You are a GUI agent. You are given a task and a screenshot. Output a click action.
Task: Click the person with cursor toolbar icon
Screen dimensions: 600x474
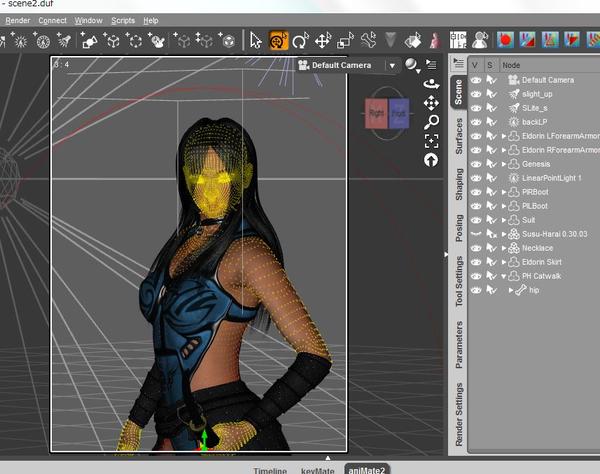(480, 40)
